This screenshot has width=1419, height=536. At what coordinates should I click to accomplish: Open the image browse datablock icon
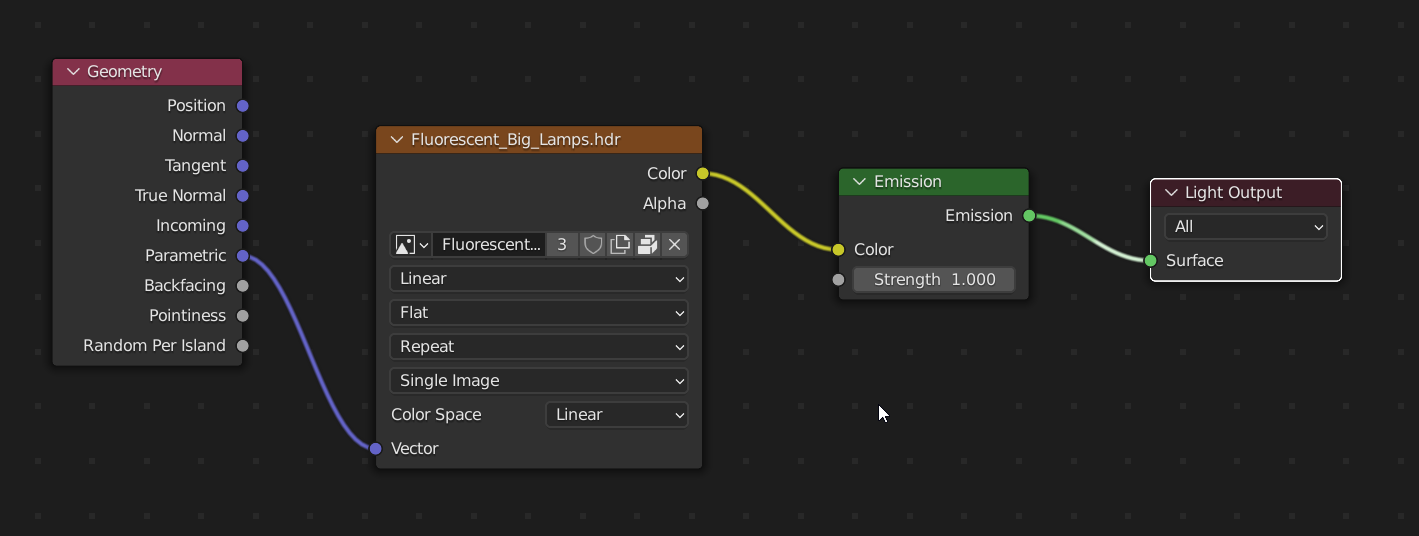pyautogui.click(x=411, y=245)
